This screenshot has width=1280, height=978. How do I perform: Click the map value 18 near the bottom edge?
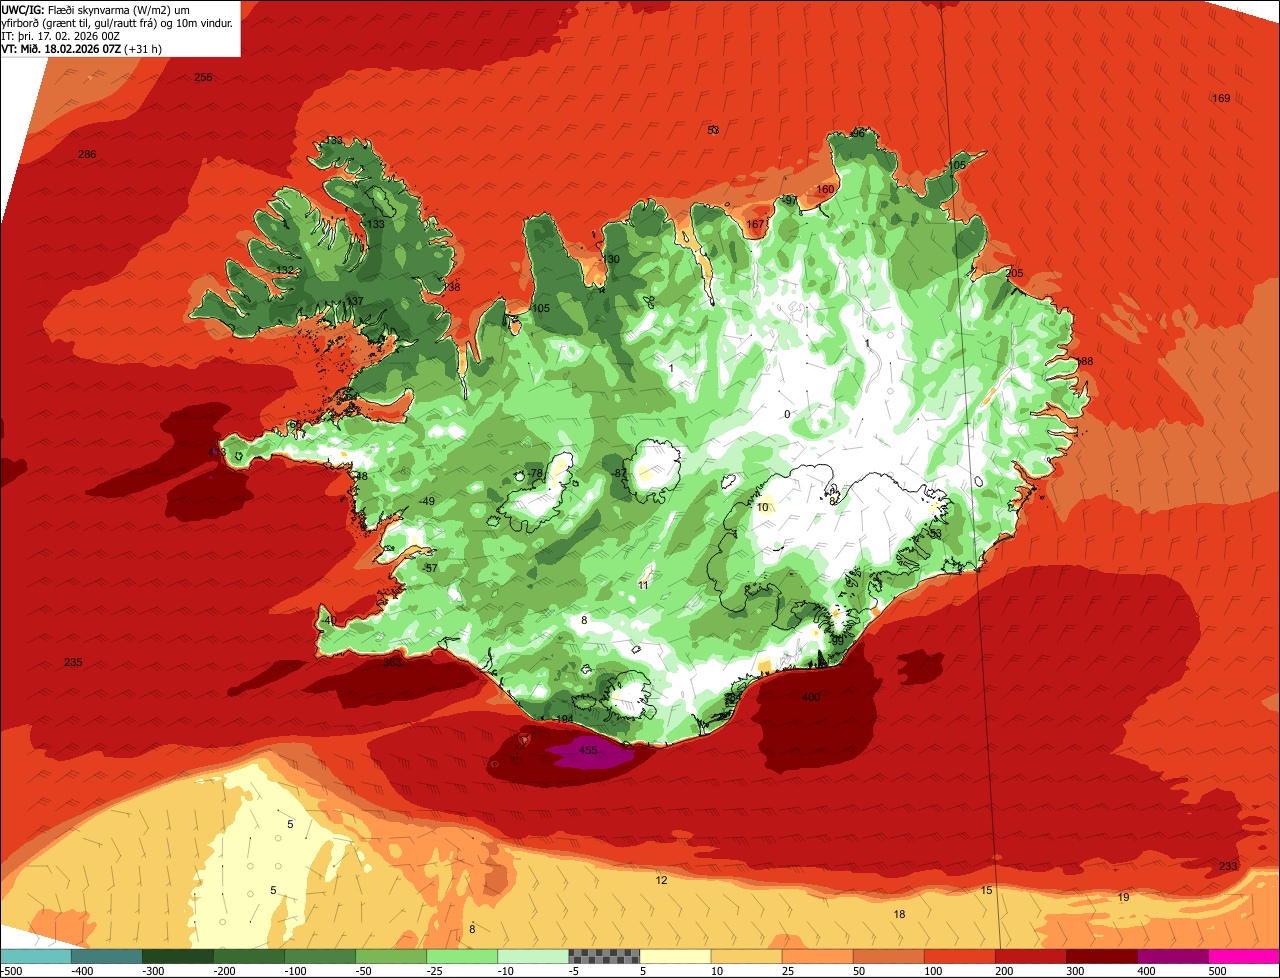[899, 914]
